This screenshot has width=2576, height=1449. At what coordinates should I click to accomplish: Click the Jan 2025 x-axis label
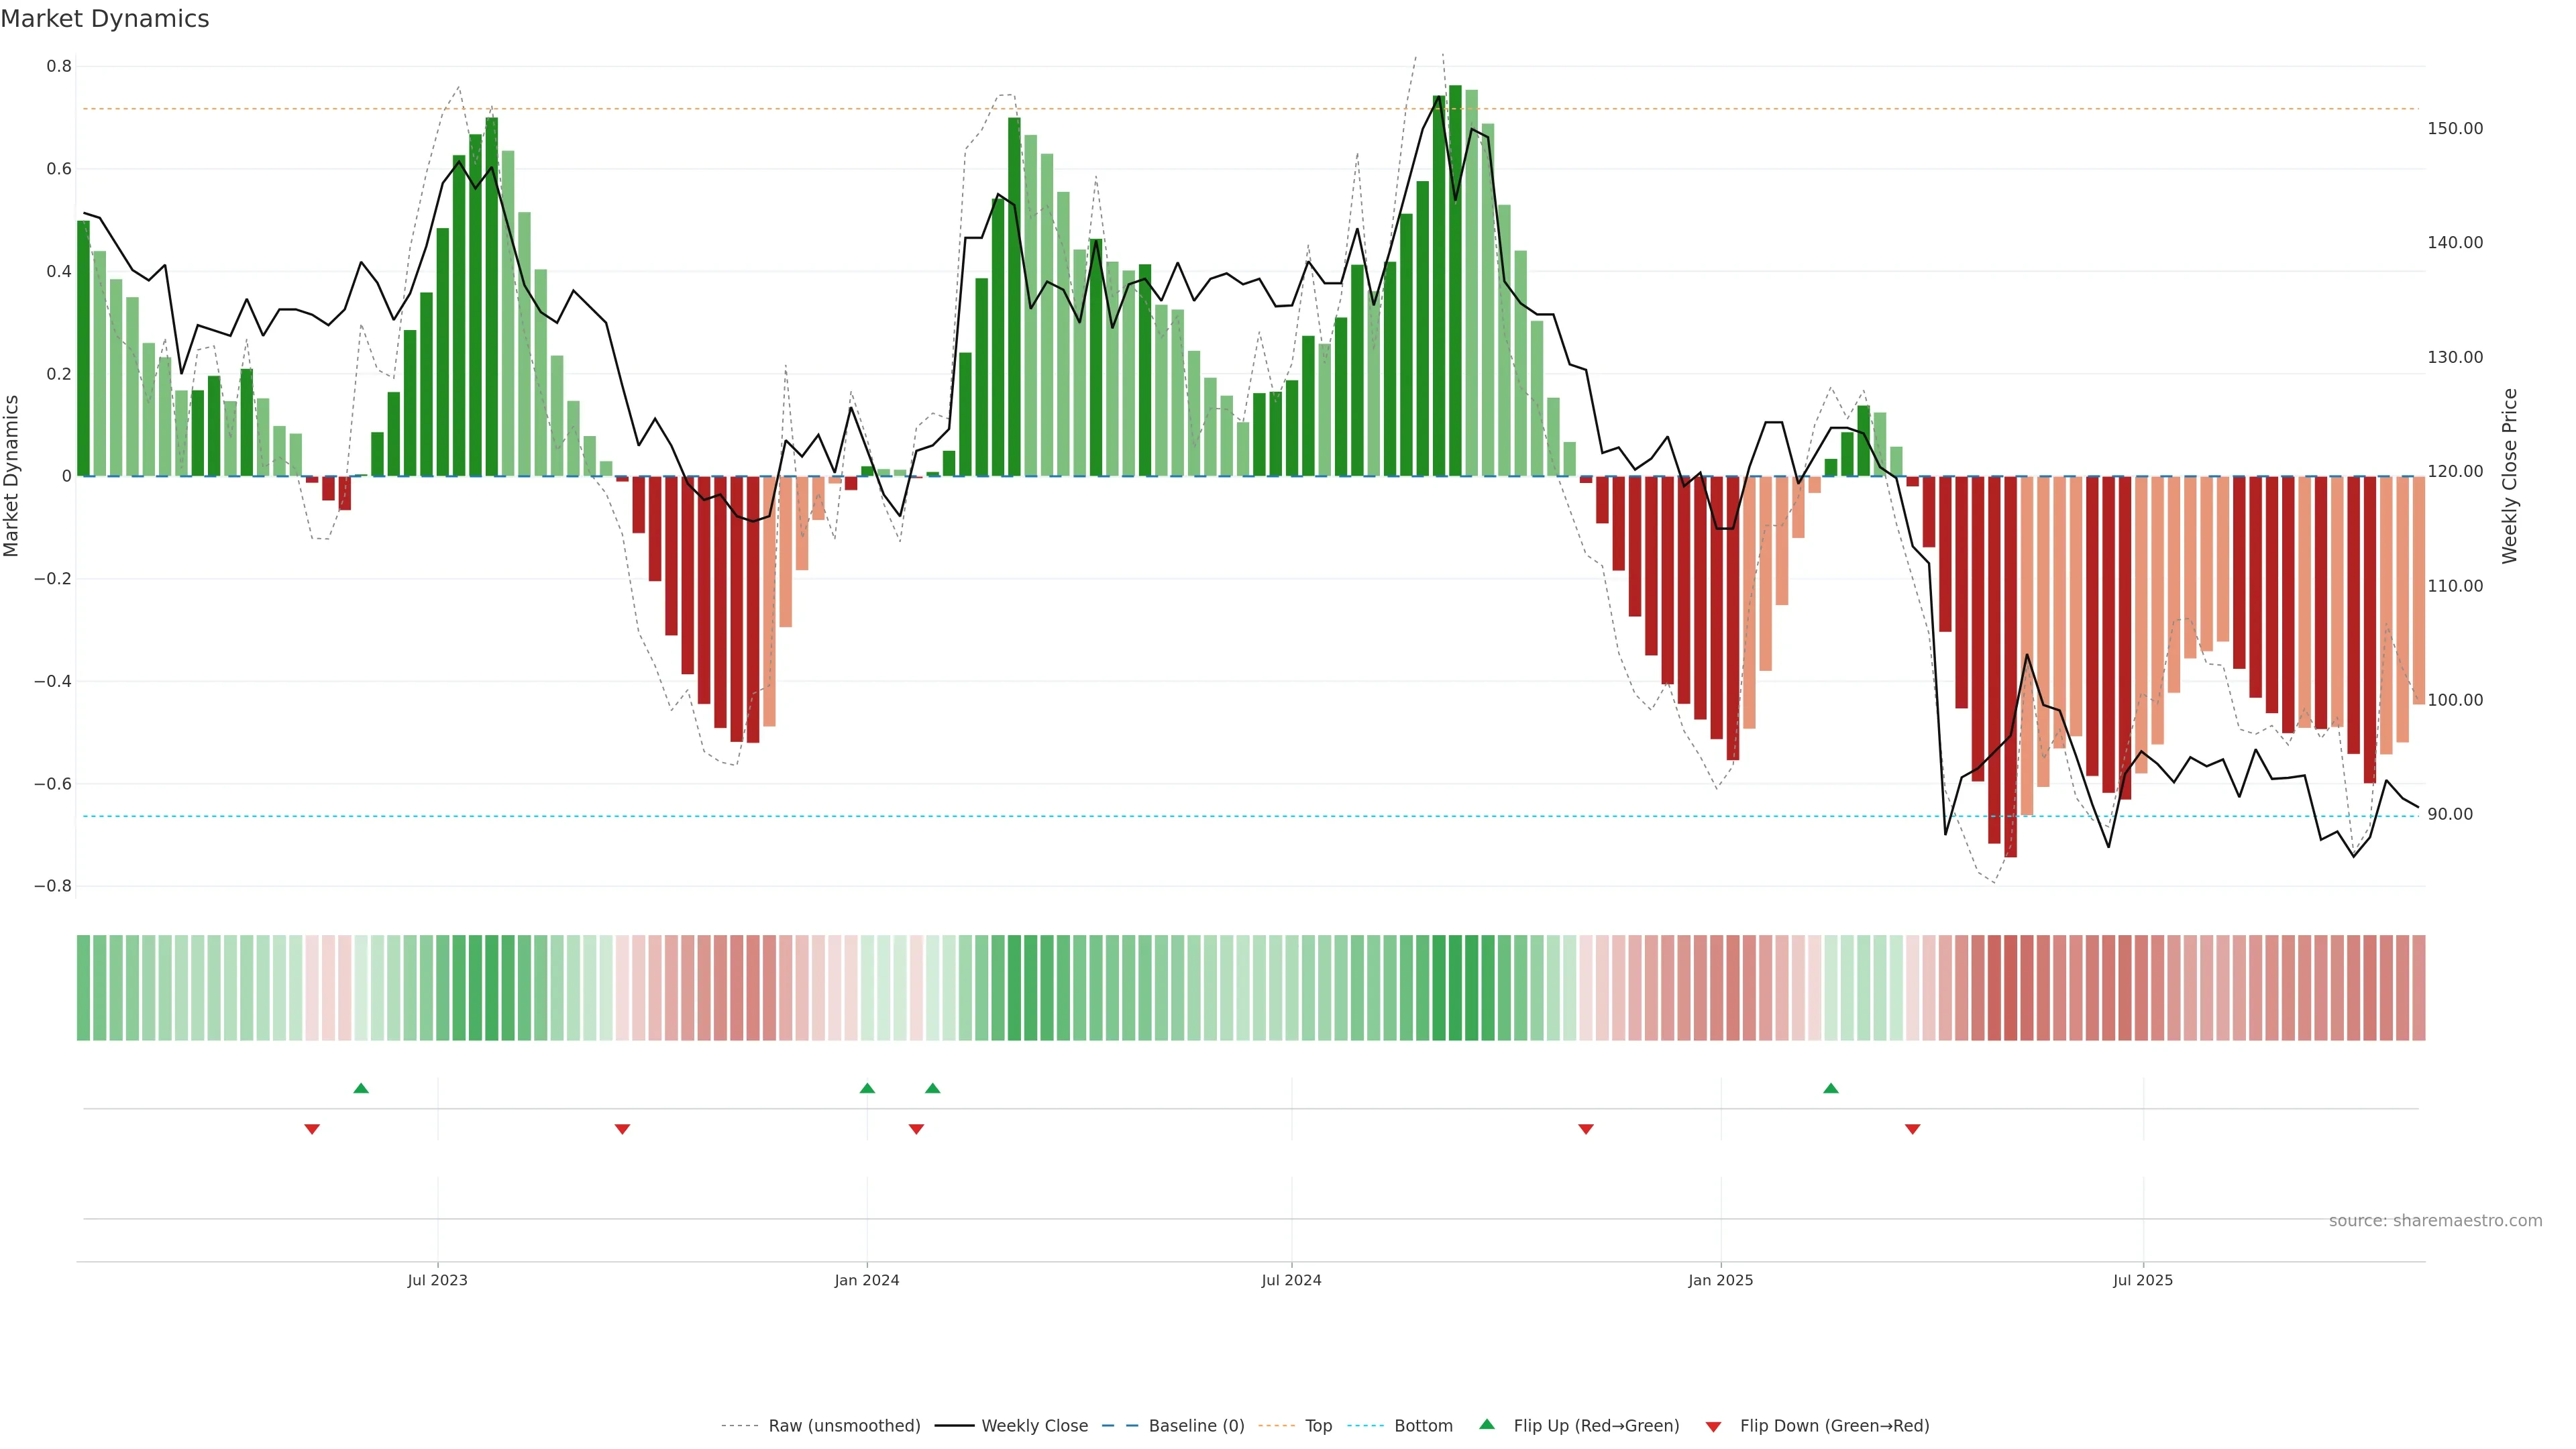tap(1720, 1280)
